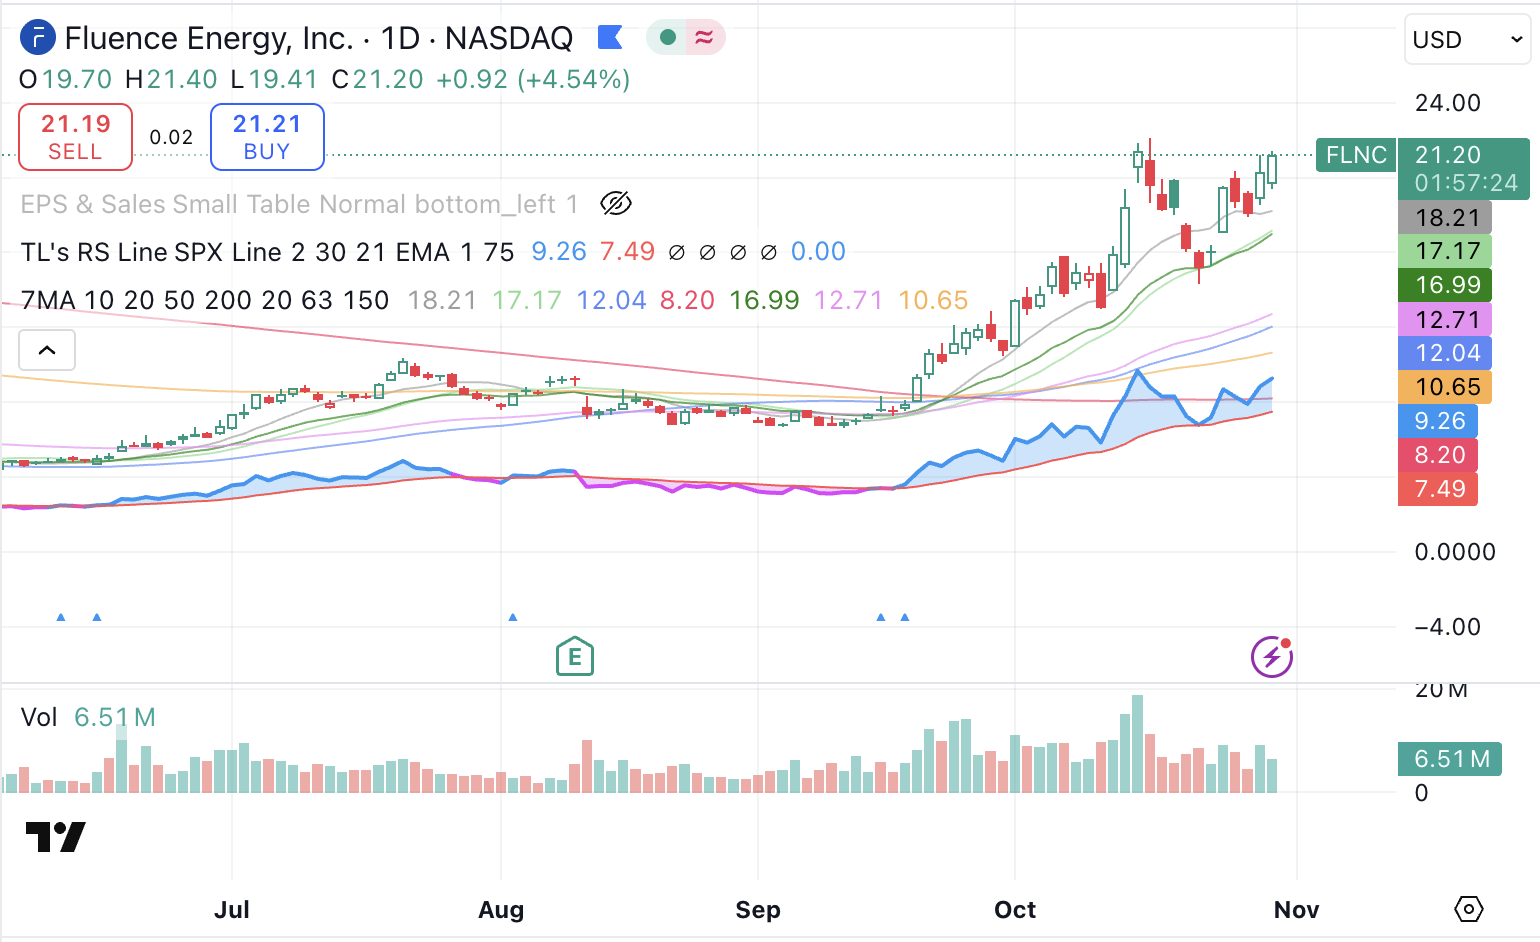Click the 6.51 M volume scale label
Screen dimensions: 1540x942
pyautogui.click(x=1450, y=759)
